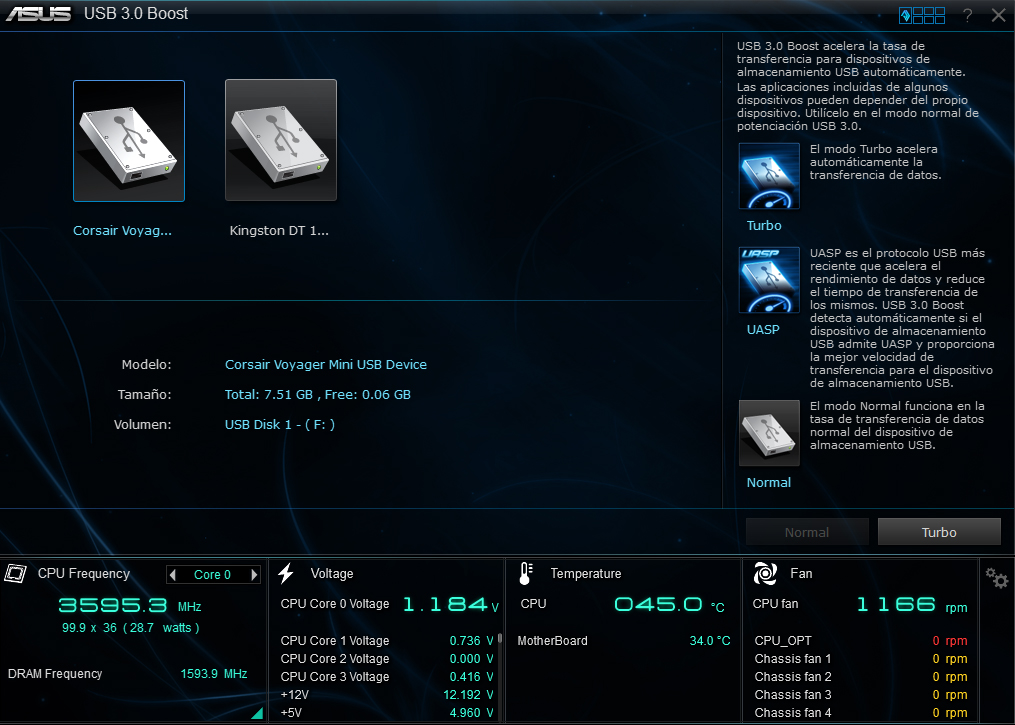
Task: Click the dimmed Normal button
Action: click(807, 532)
